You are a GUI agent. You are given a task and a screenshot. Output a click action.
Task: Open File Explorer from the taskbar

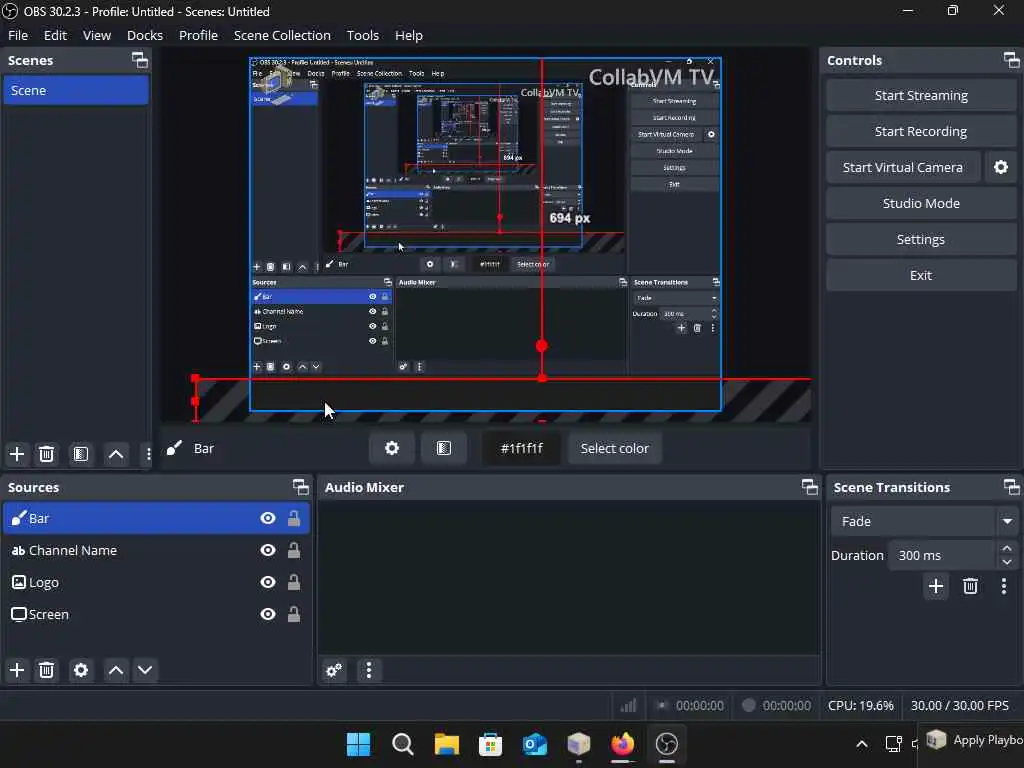click(447, 744)
